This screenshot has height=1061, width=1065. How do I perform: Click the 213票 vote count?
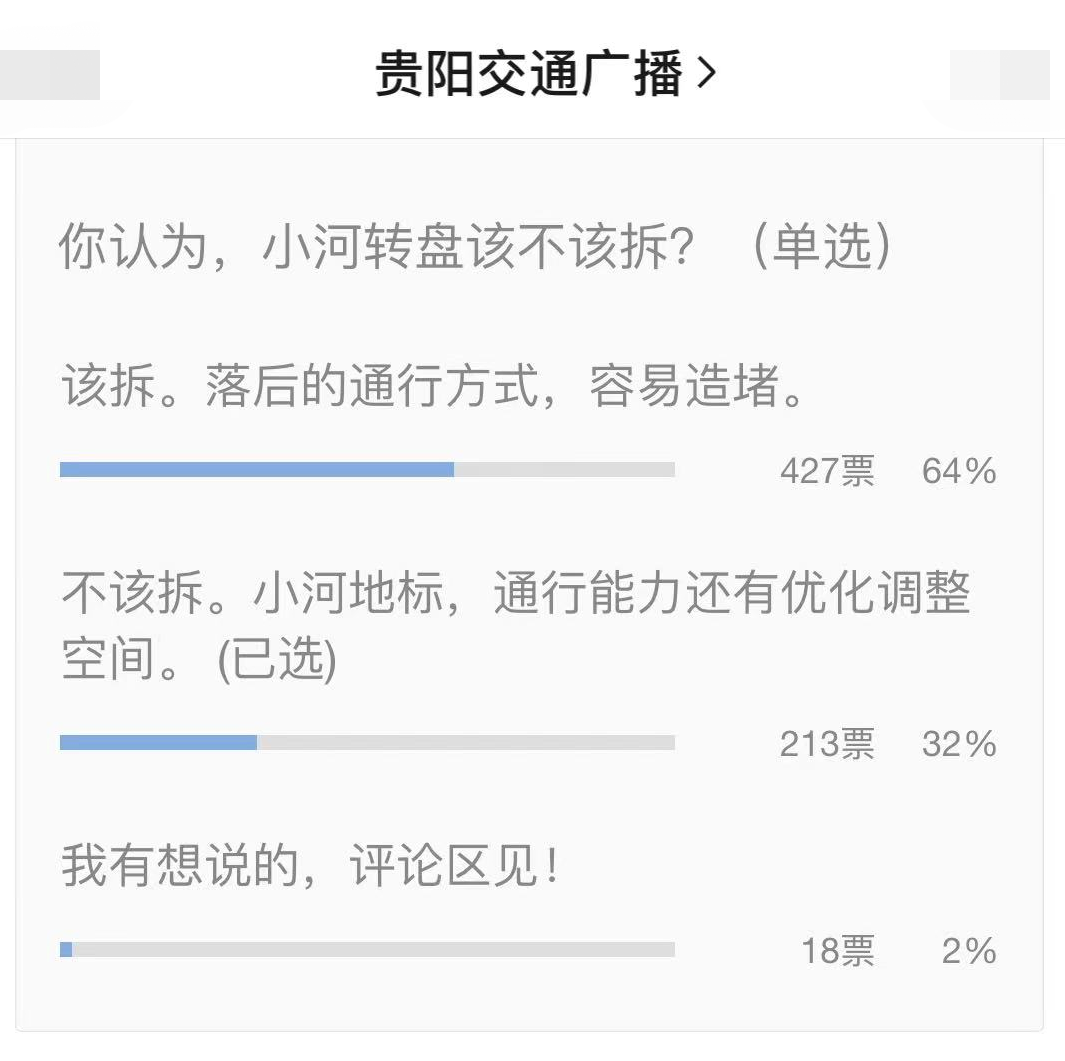tap(827, 744)
